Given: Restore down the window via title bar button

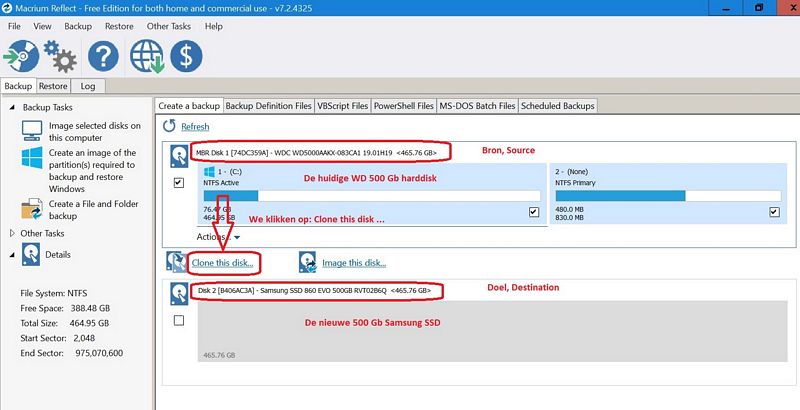Looking at the screenshot, I should point(759,8).
